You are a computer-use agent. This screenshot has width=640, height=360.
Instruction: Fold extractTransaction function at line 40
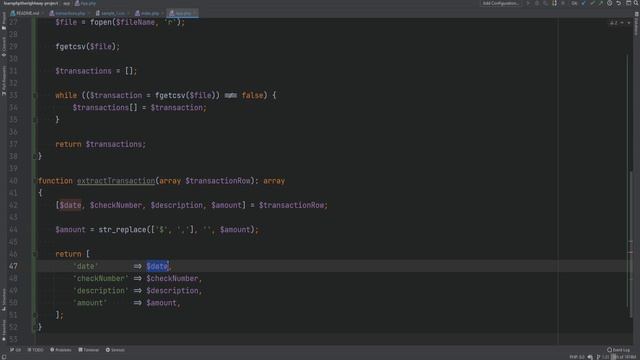click(x=35, y=181)
